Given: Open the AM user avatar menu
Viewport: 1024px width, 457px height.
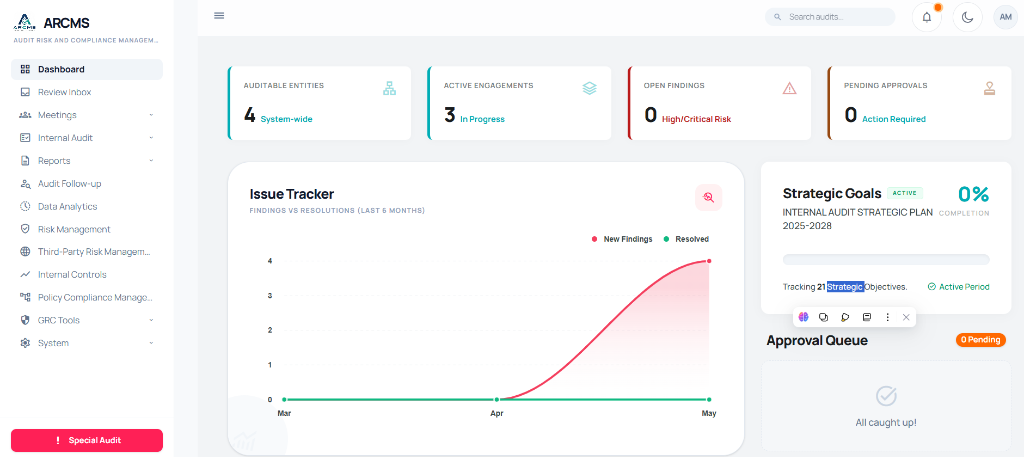Looking at the screenshot, I should (1005, 18).
